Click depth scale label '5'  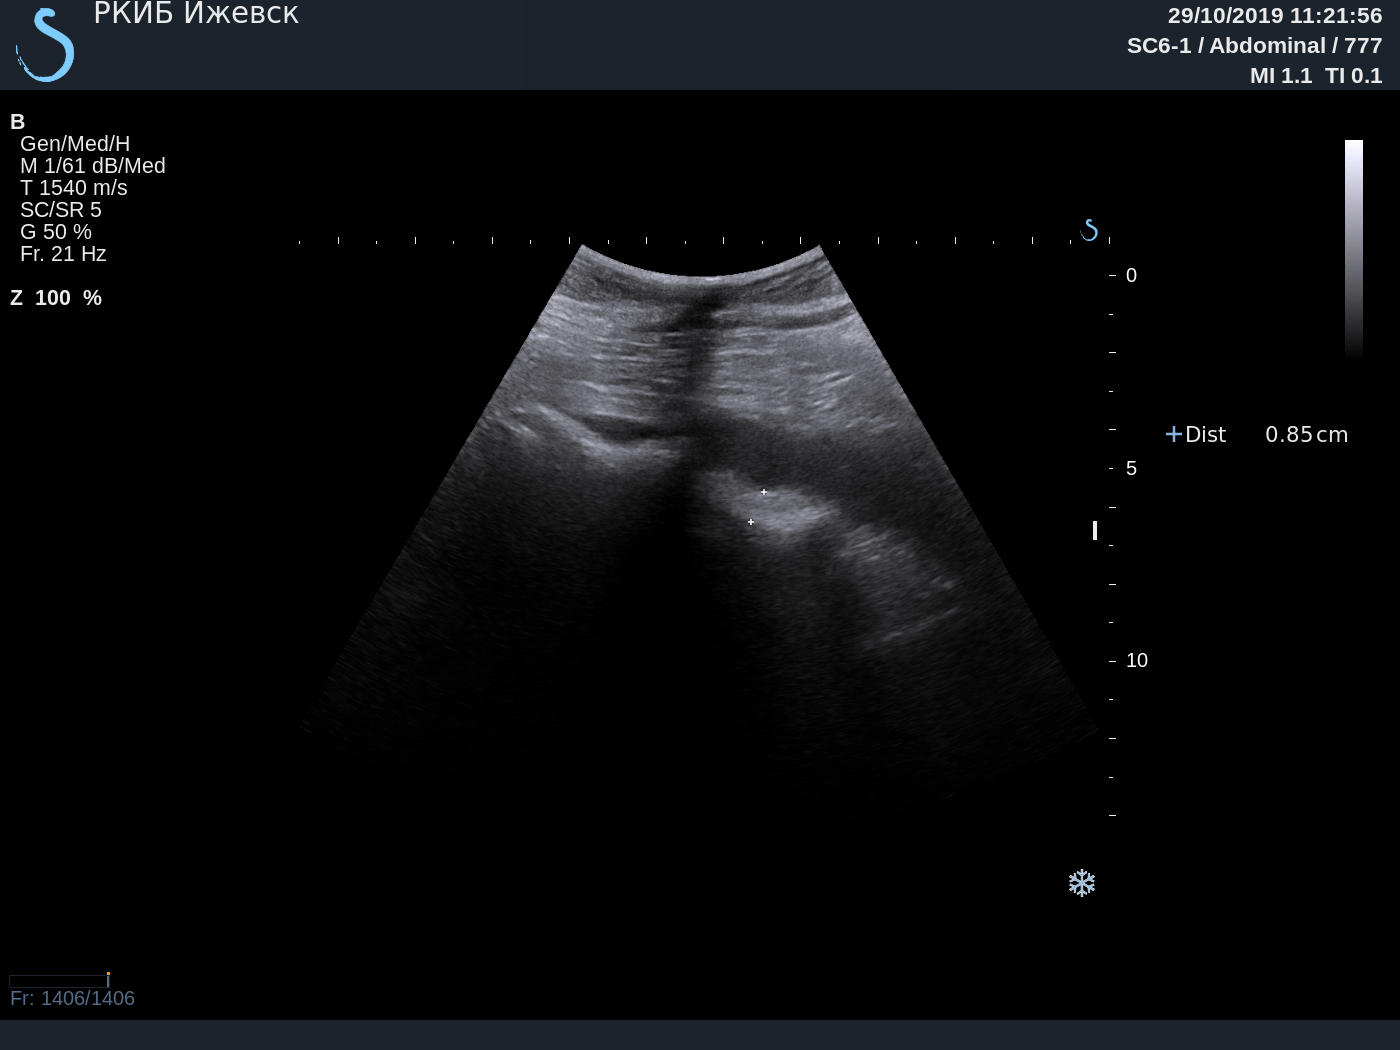point(1131,468)
